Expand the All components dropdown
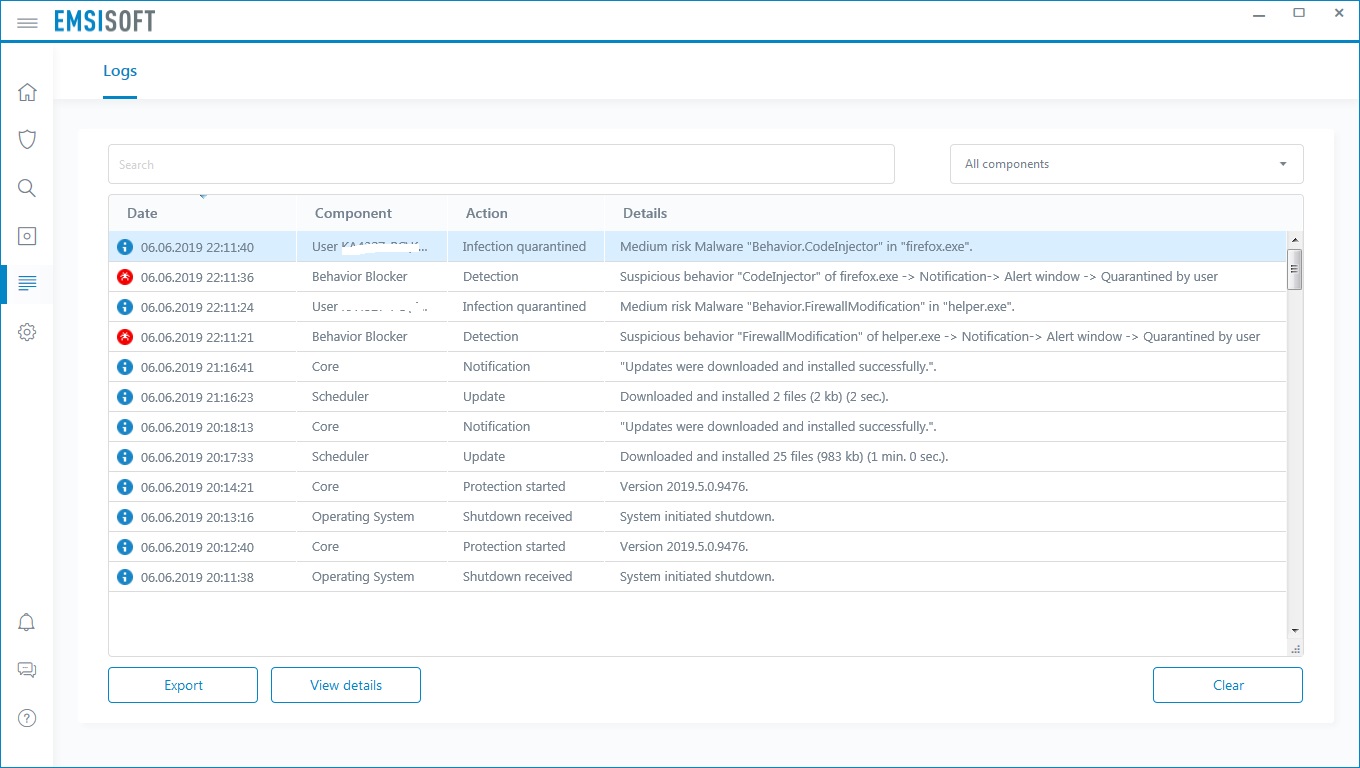The width and height of the screenshot is (1360, 768). point(1126,164)
